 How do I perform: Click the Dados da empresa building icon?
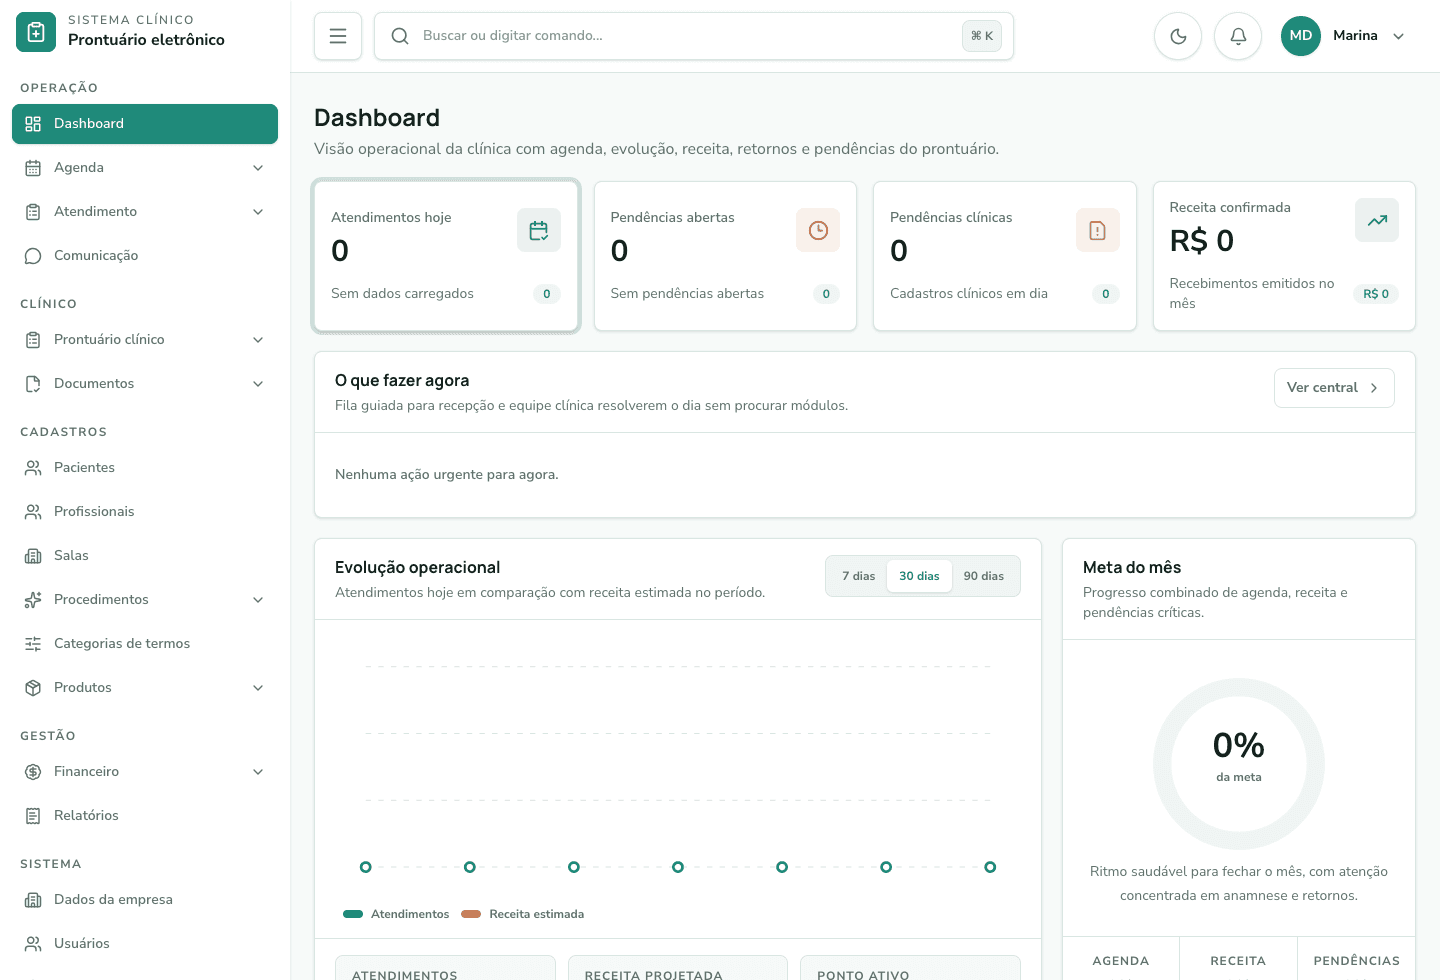33,900
